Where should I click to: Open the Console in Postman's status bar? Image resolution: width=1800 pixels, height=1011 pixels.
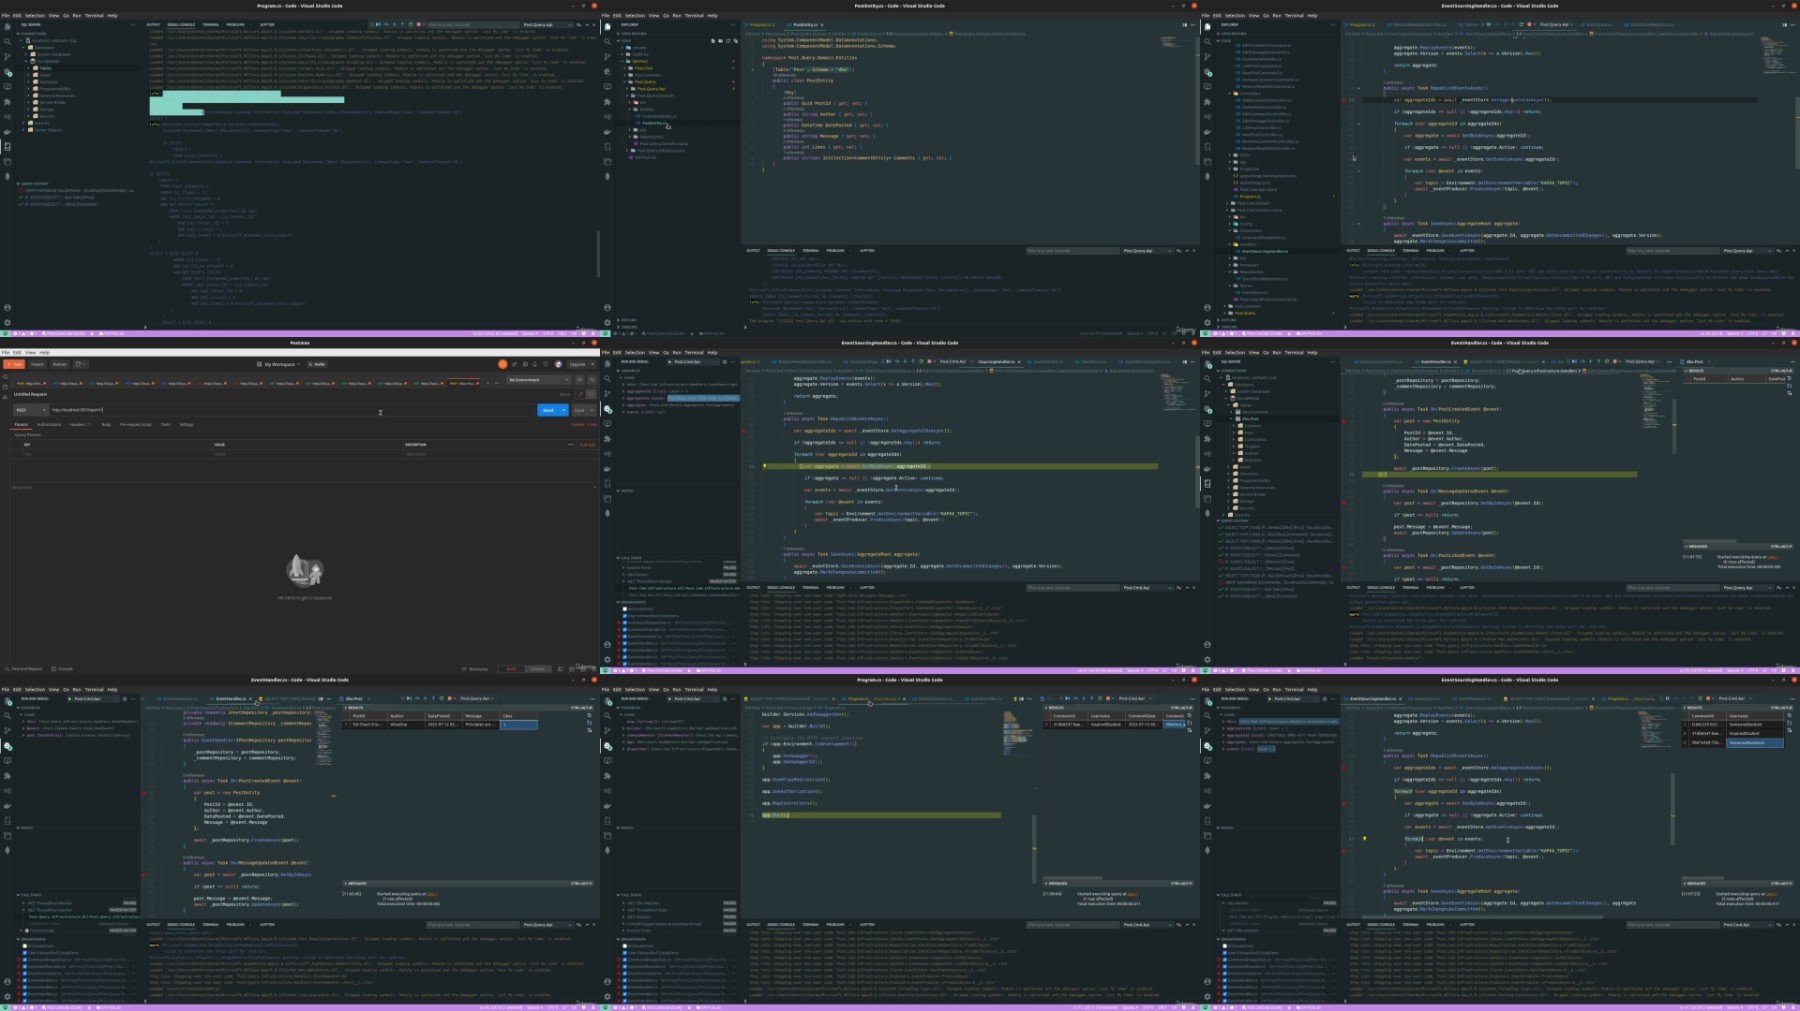pos(62,669)
